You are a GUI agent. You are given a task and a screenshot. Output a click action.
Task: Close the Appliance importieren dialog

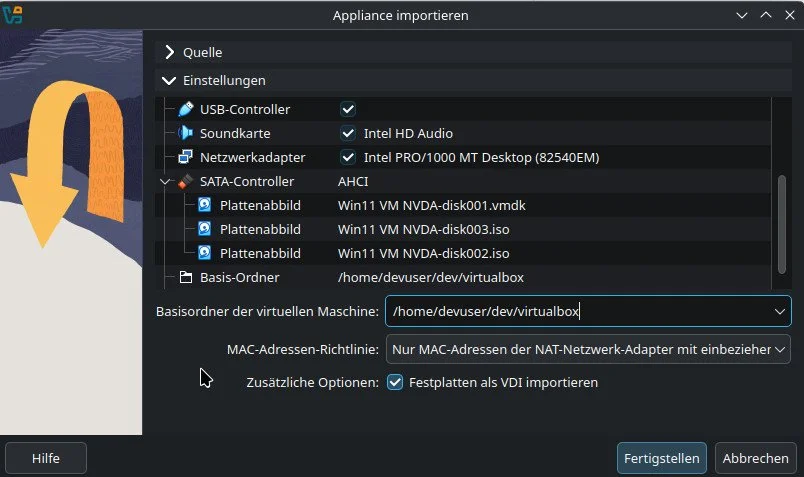[790, 15]
